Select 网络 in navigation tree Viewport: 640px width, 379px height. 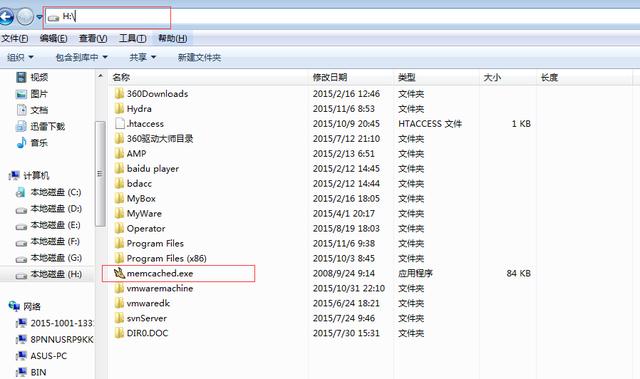25,306
